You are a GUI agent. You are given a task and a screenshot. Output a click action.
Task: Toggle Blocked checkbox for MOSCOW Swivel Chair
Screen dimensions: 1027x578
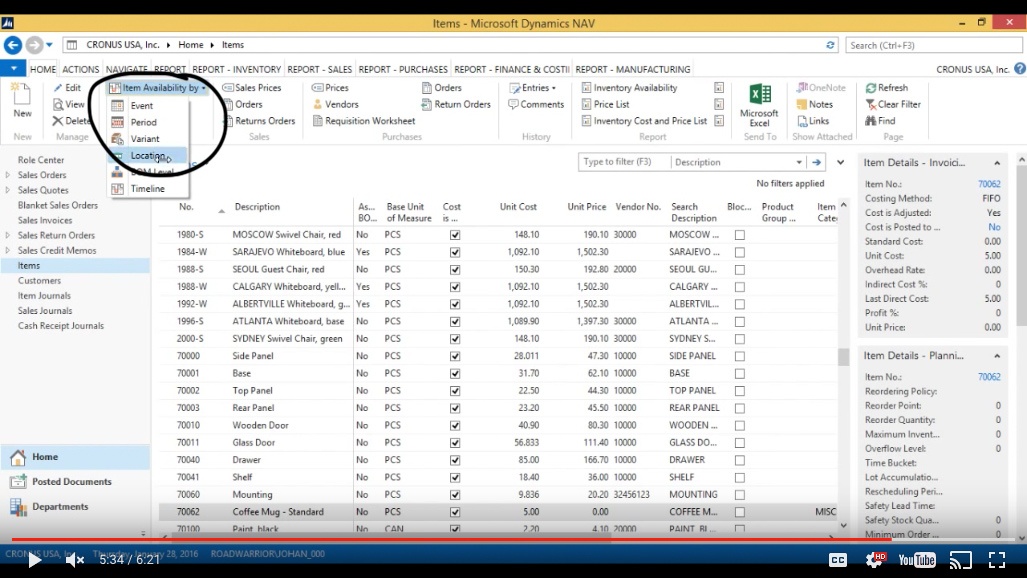[x=739, y=235]
